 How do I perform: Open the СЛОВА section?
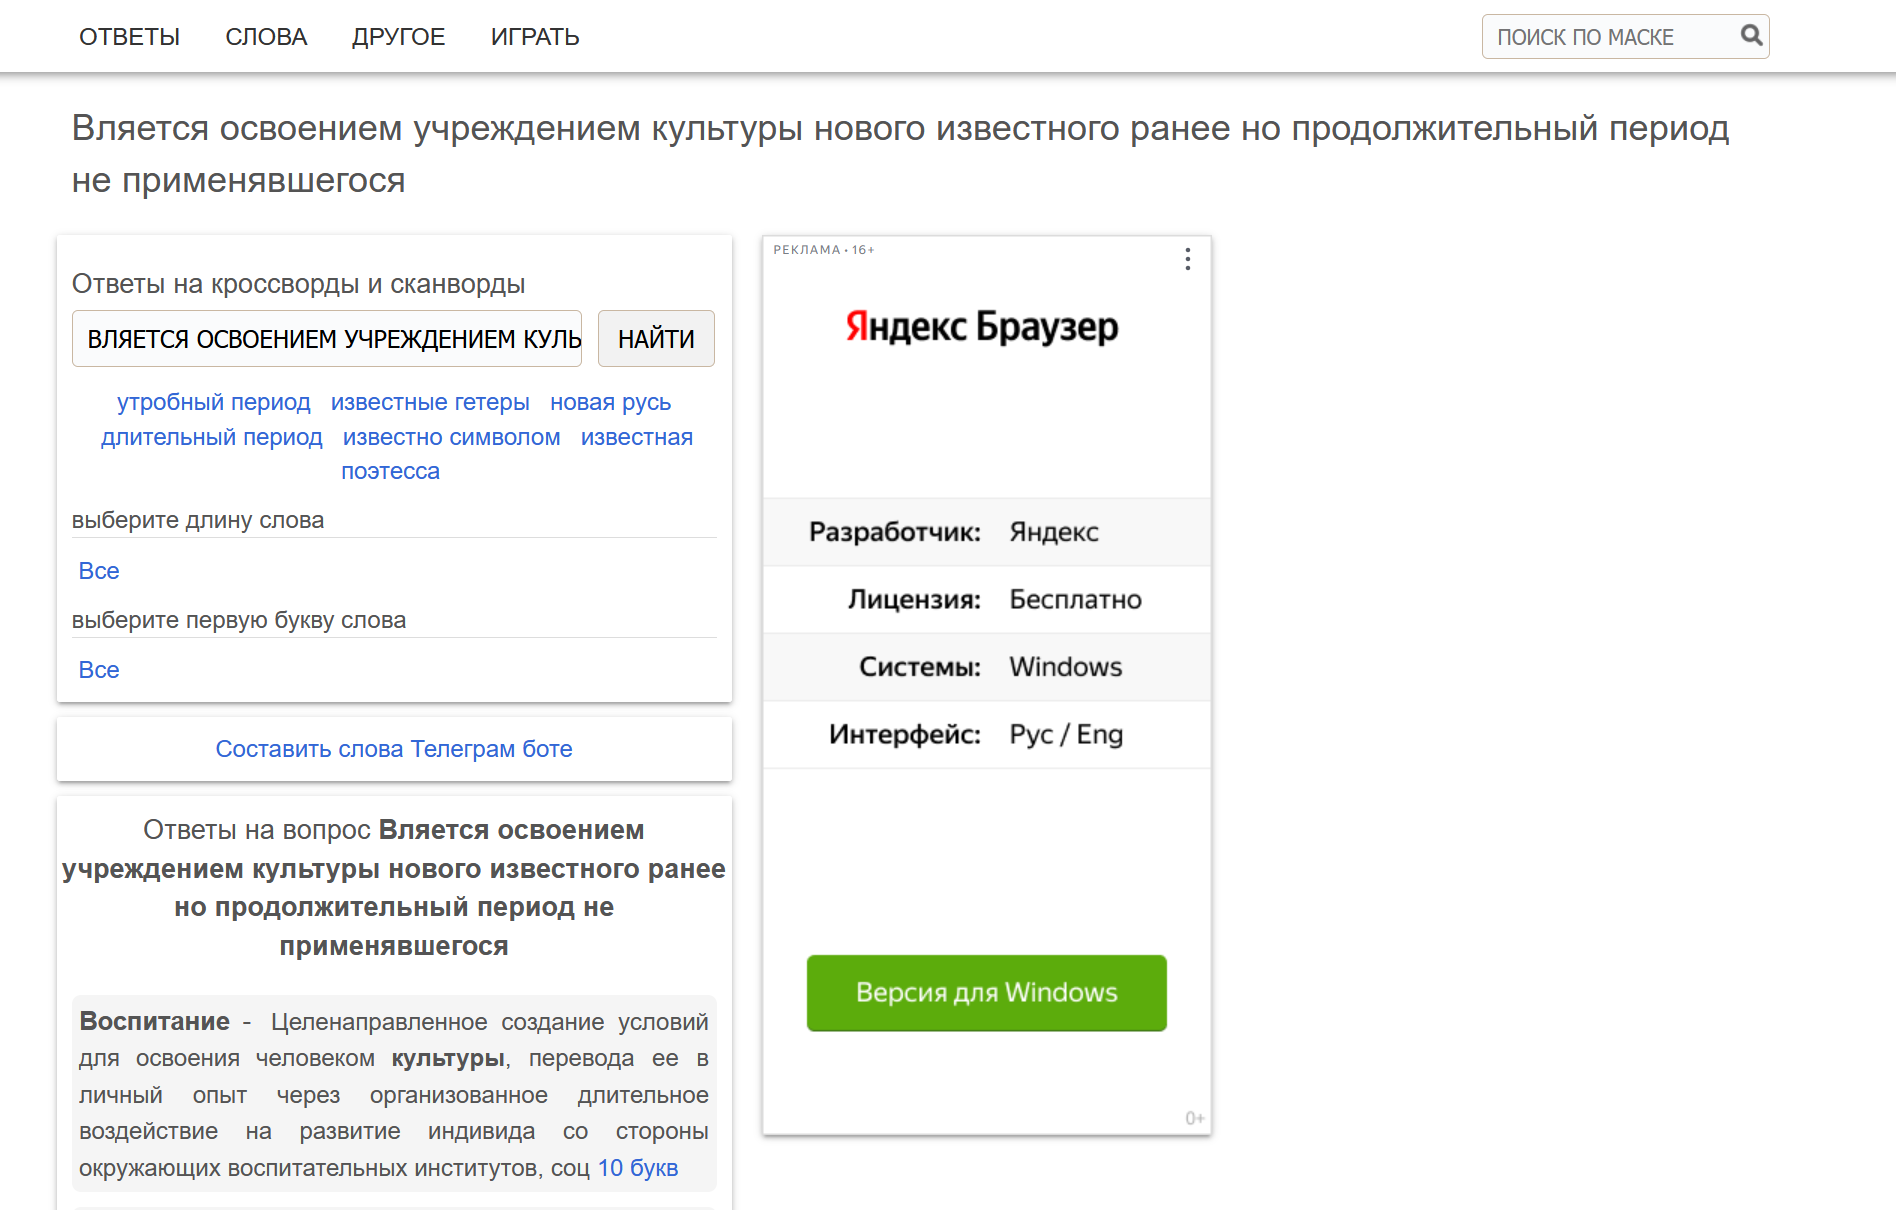pos(266,36)
